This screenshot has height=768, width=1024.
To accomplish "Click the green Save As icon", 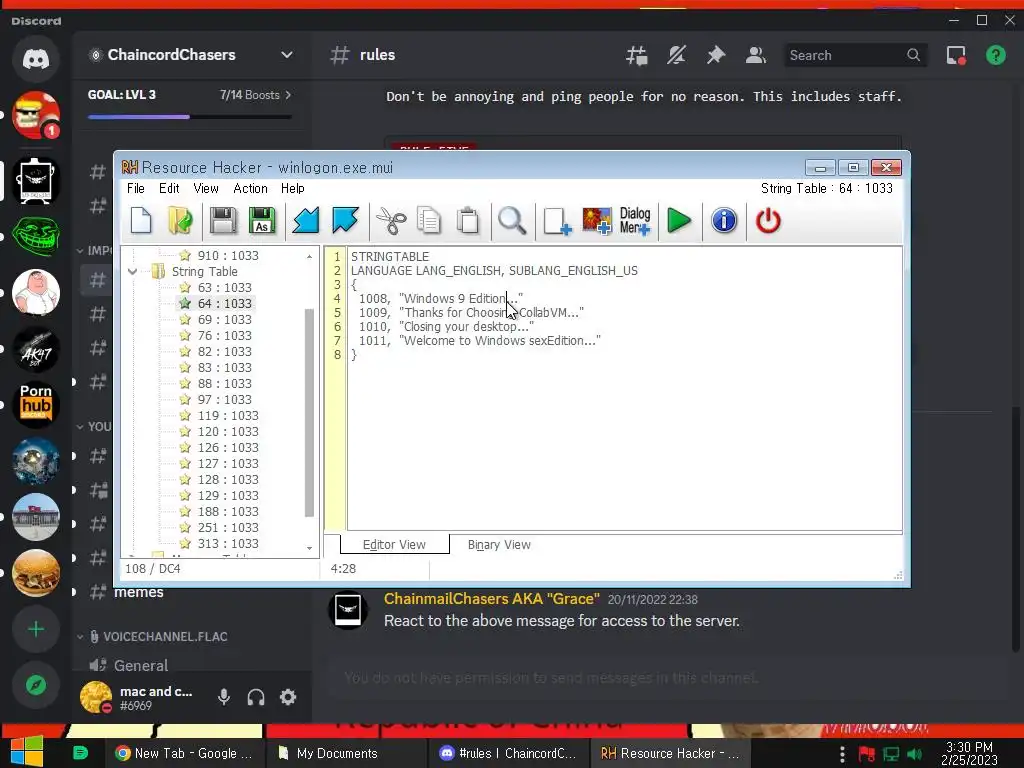I will [262, 221].
